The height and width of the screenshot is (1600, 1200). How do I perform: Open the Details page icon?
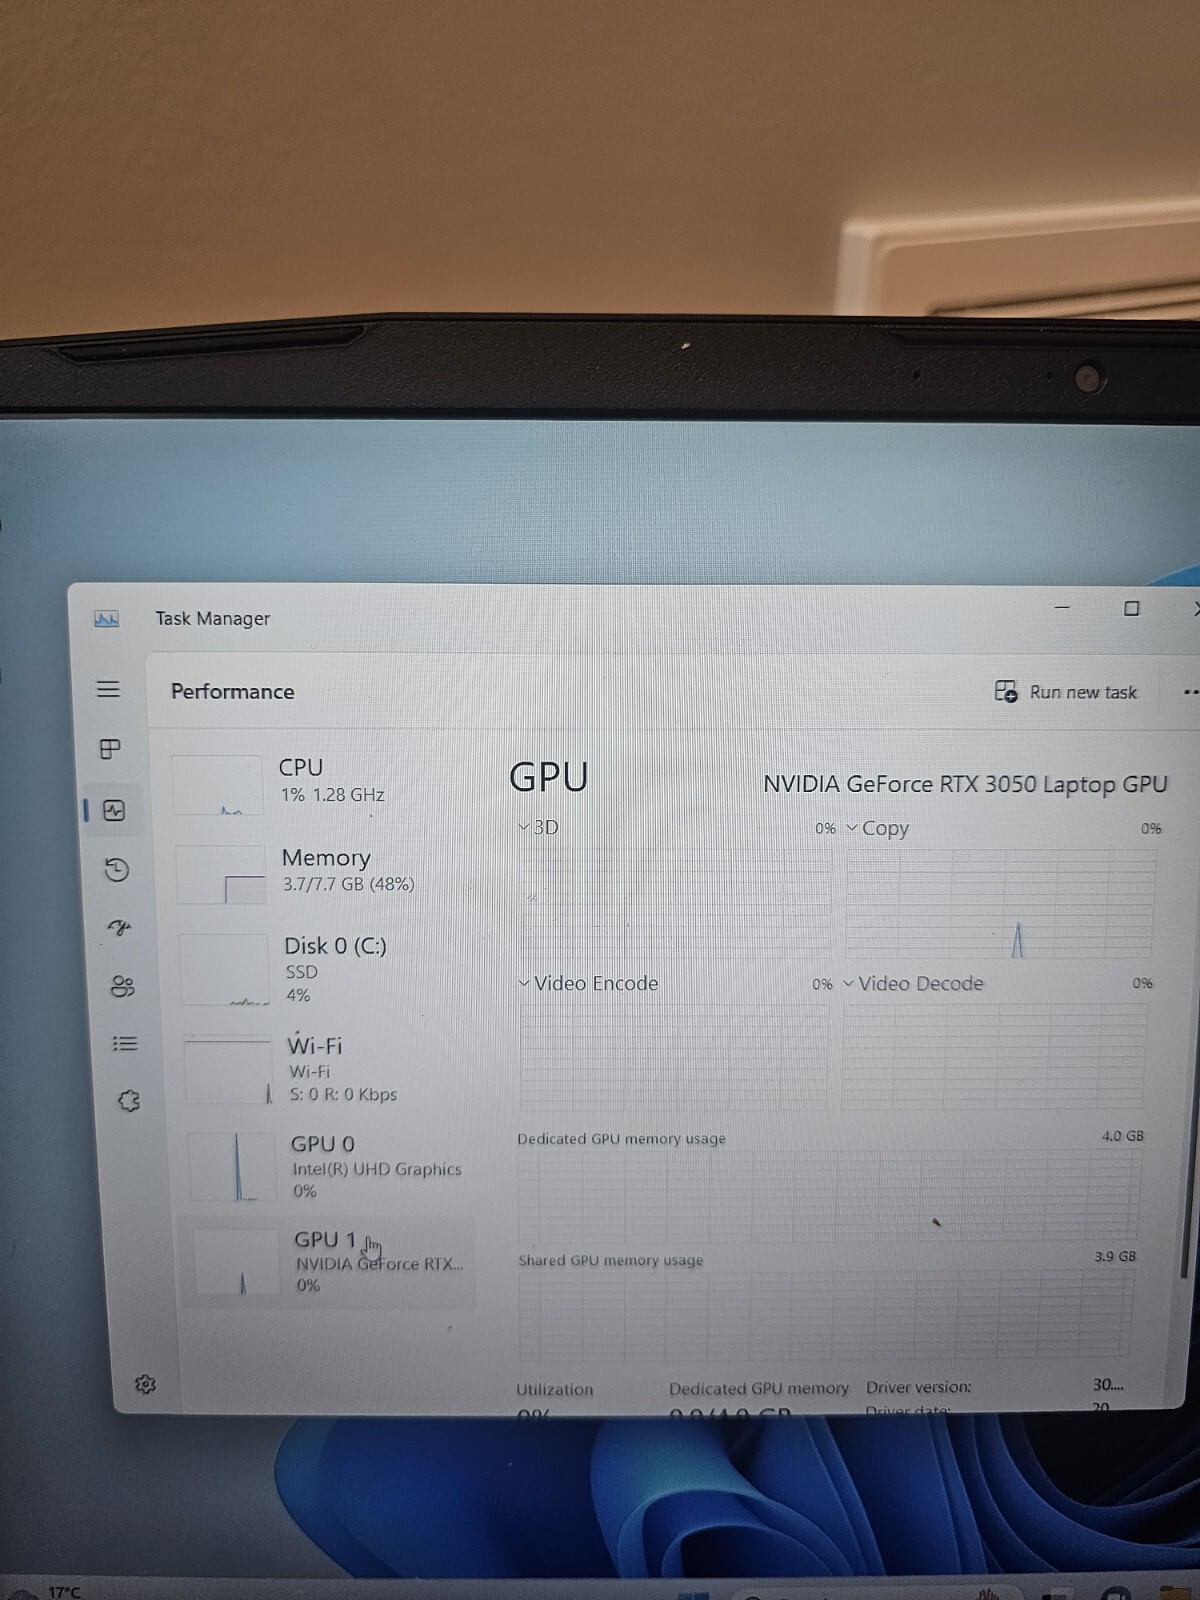pos(125,1043)
